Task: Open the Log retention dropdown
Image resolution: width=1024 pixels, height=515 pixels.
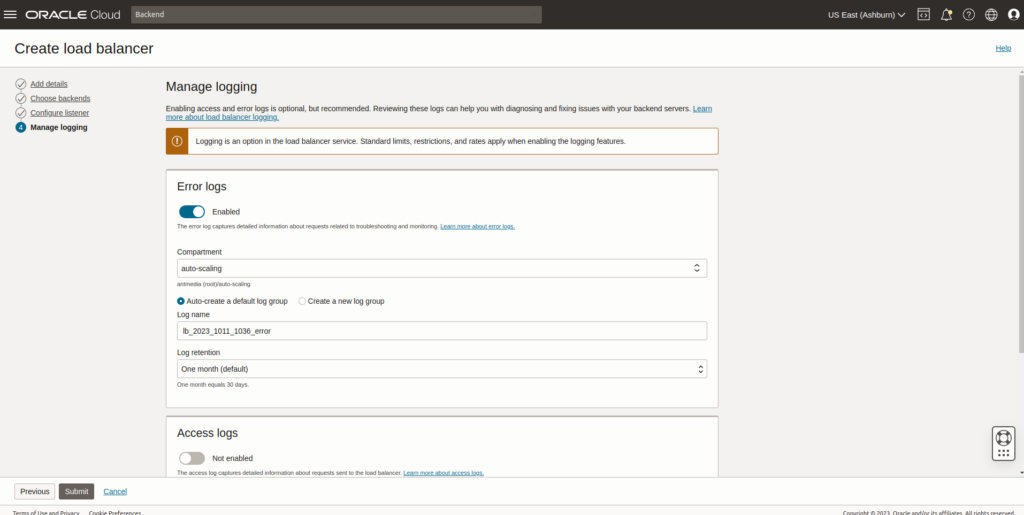Action: [442, 369]
